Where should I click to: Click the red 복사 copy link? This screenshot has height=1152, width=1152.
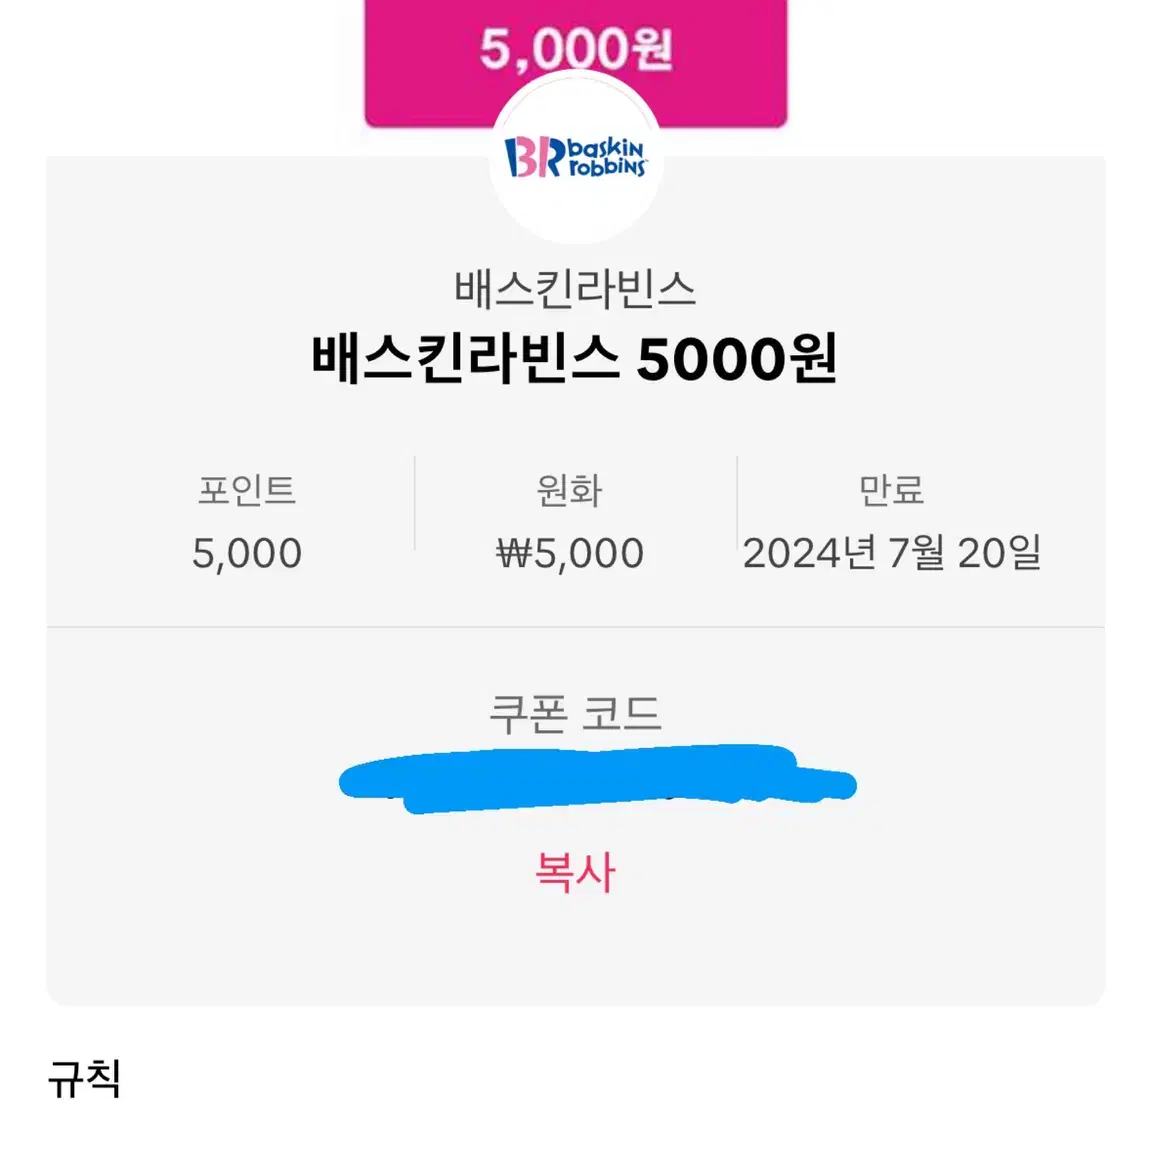pos(575,872)
